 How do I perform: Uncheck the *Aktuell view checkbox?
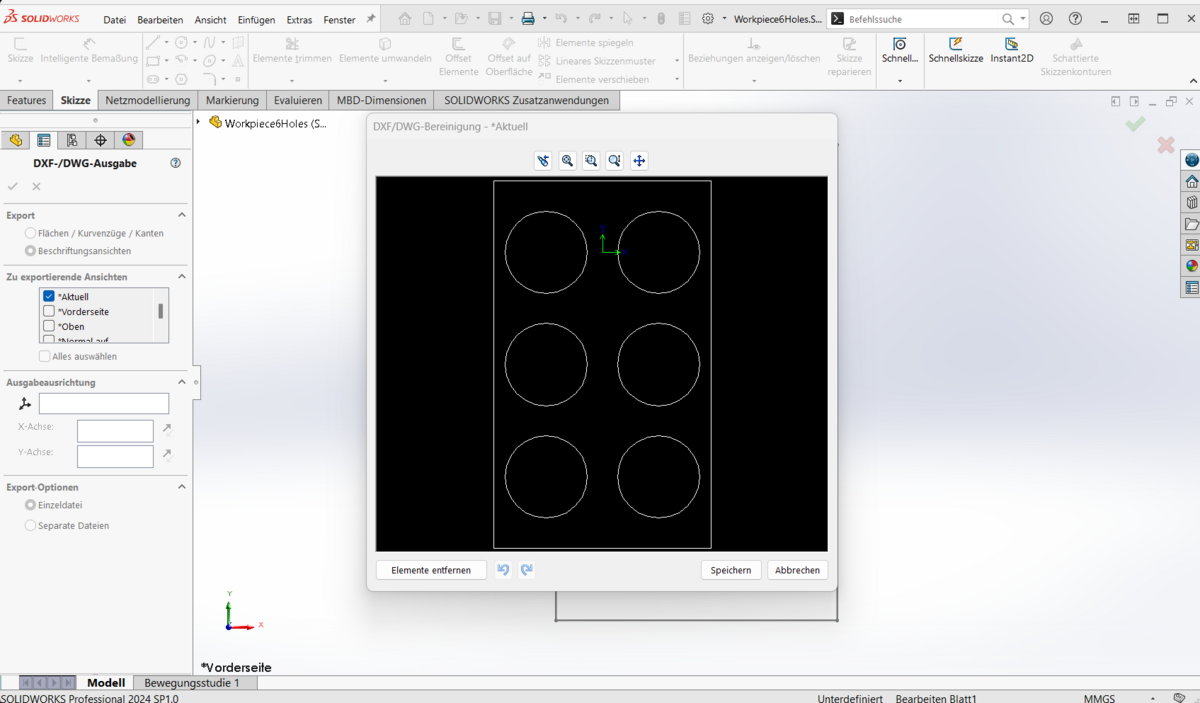(x=49, y=296)
